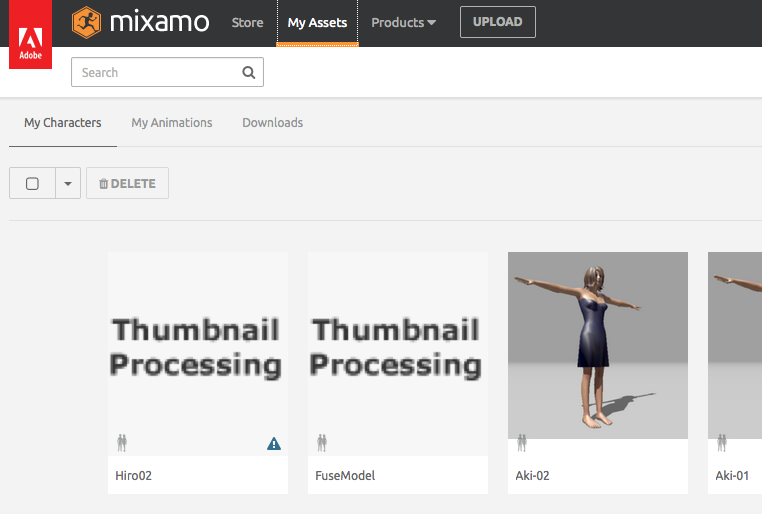Image resolution: width=762 pixels, height=514 pixels.
Task: Click the Aki-02 name label
Action: click(x=532, y=476)
